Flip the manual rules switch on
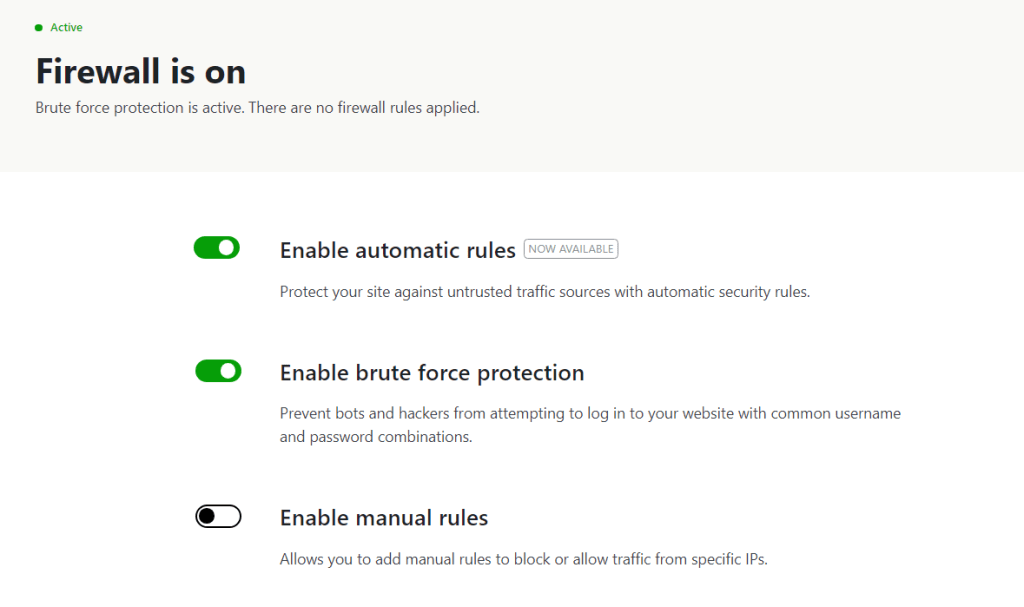Image resolution: width=1024 pixels, height=607 pixels. coord(218,516)
